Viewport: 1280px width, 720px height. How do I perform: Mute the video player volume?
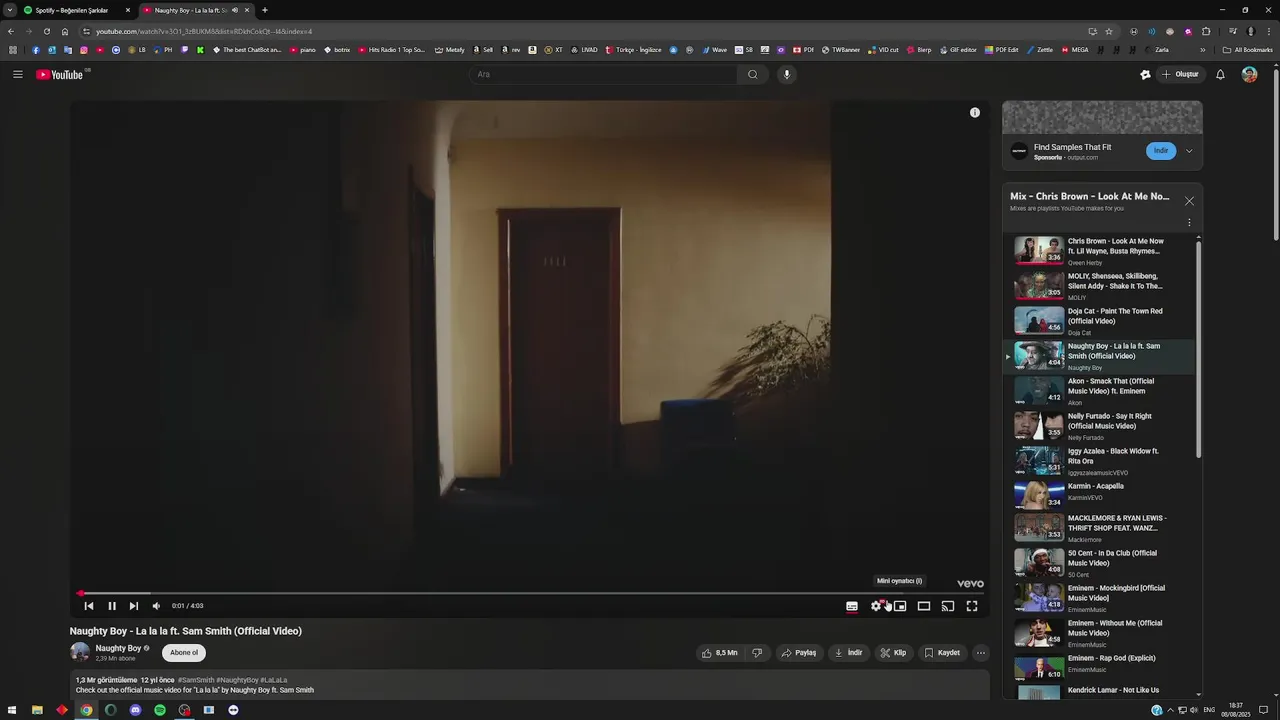pyautogui.click(x=156, y=606)
